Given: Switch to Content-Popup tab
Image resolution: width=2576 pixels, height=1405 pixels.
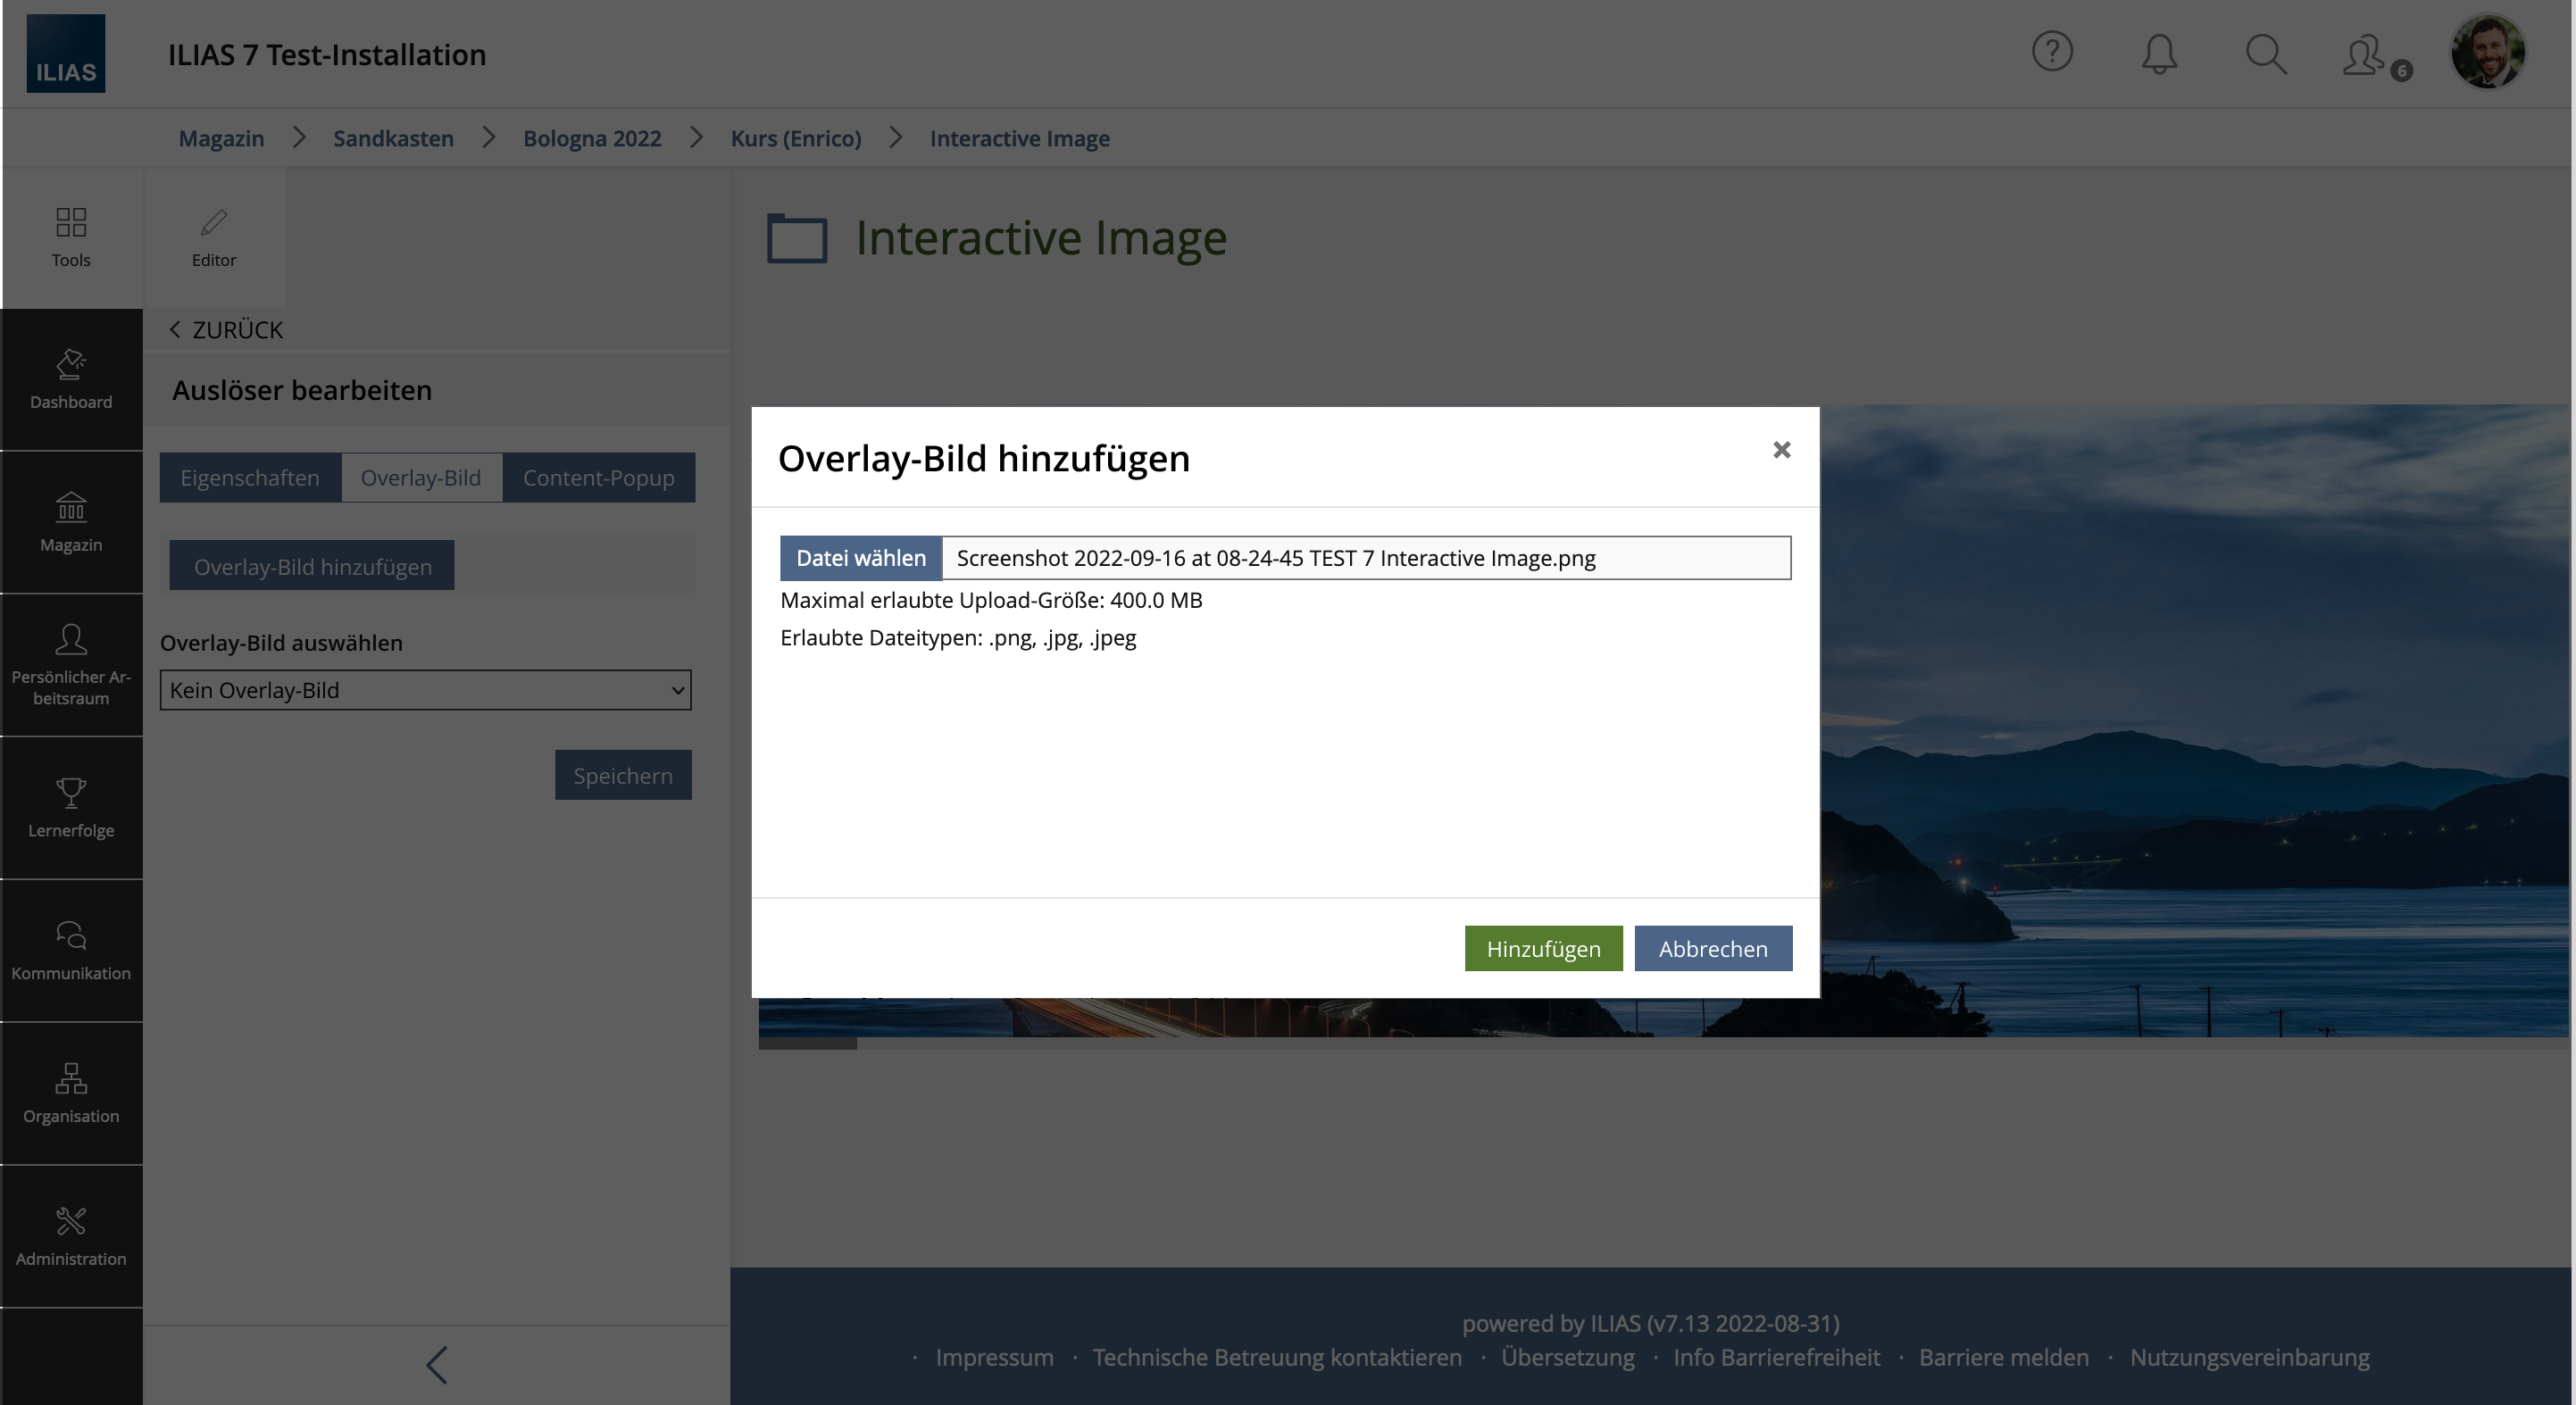Looking at the screenshot, I should pos(598,478).
